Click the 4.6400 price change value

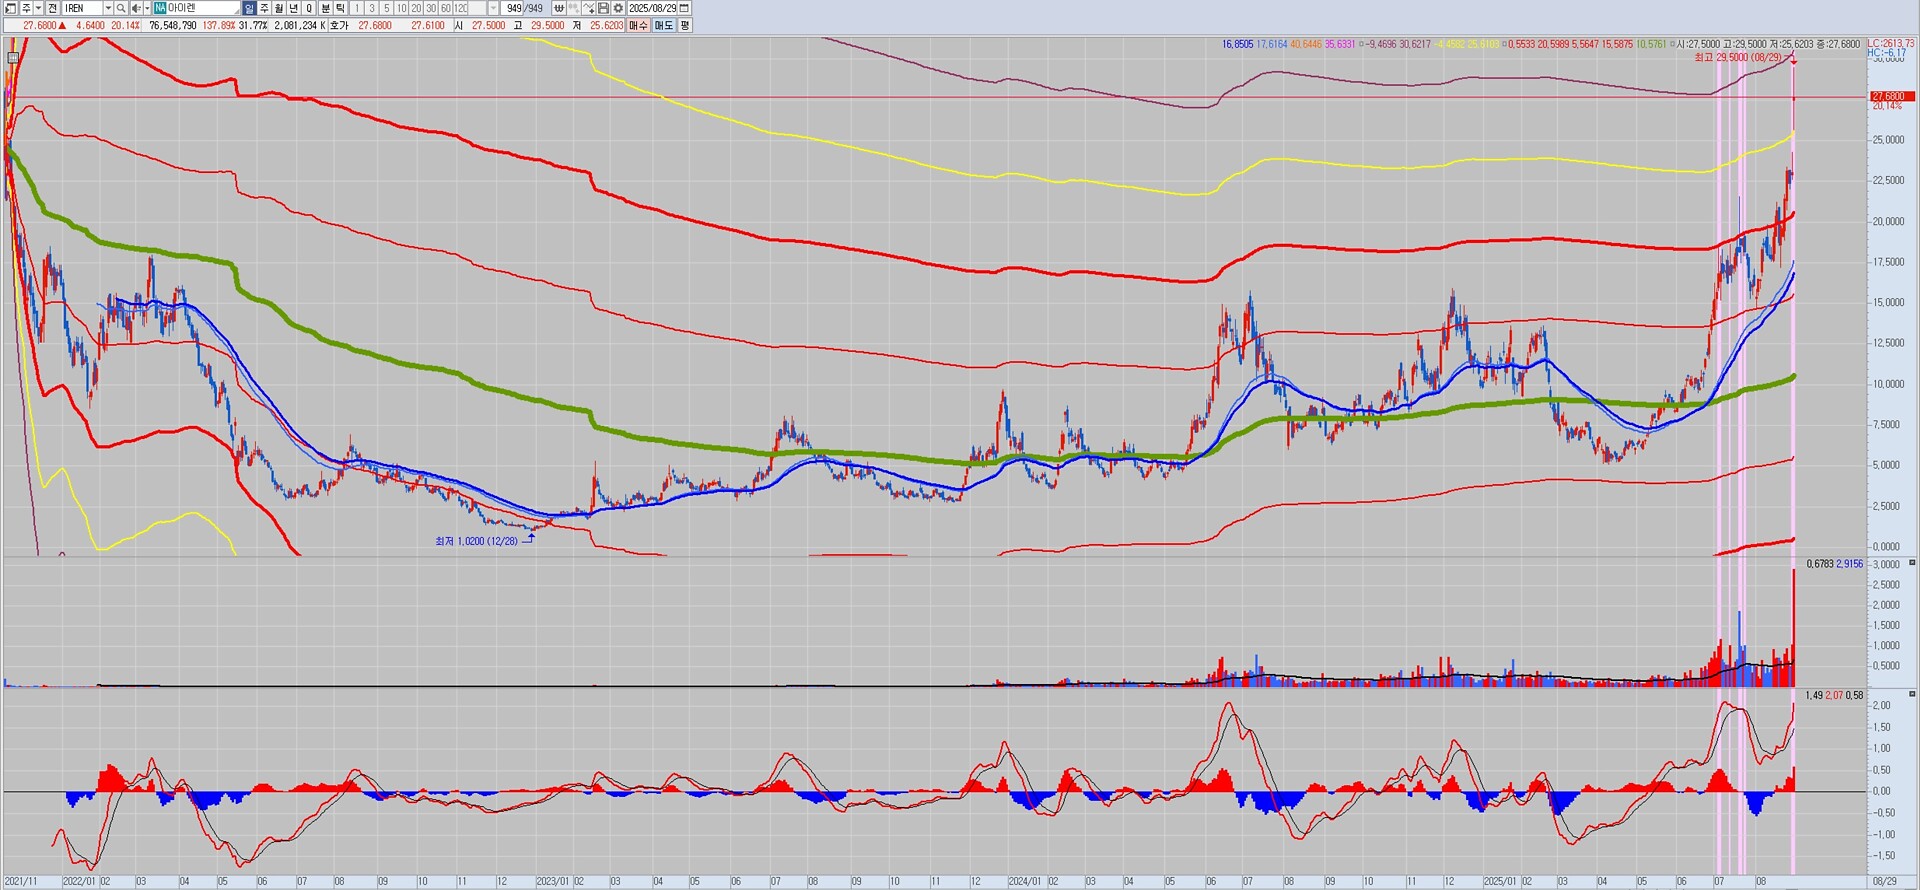click(x=90, y=25)
